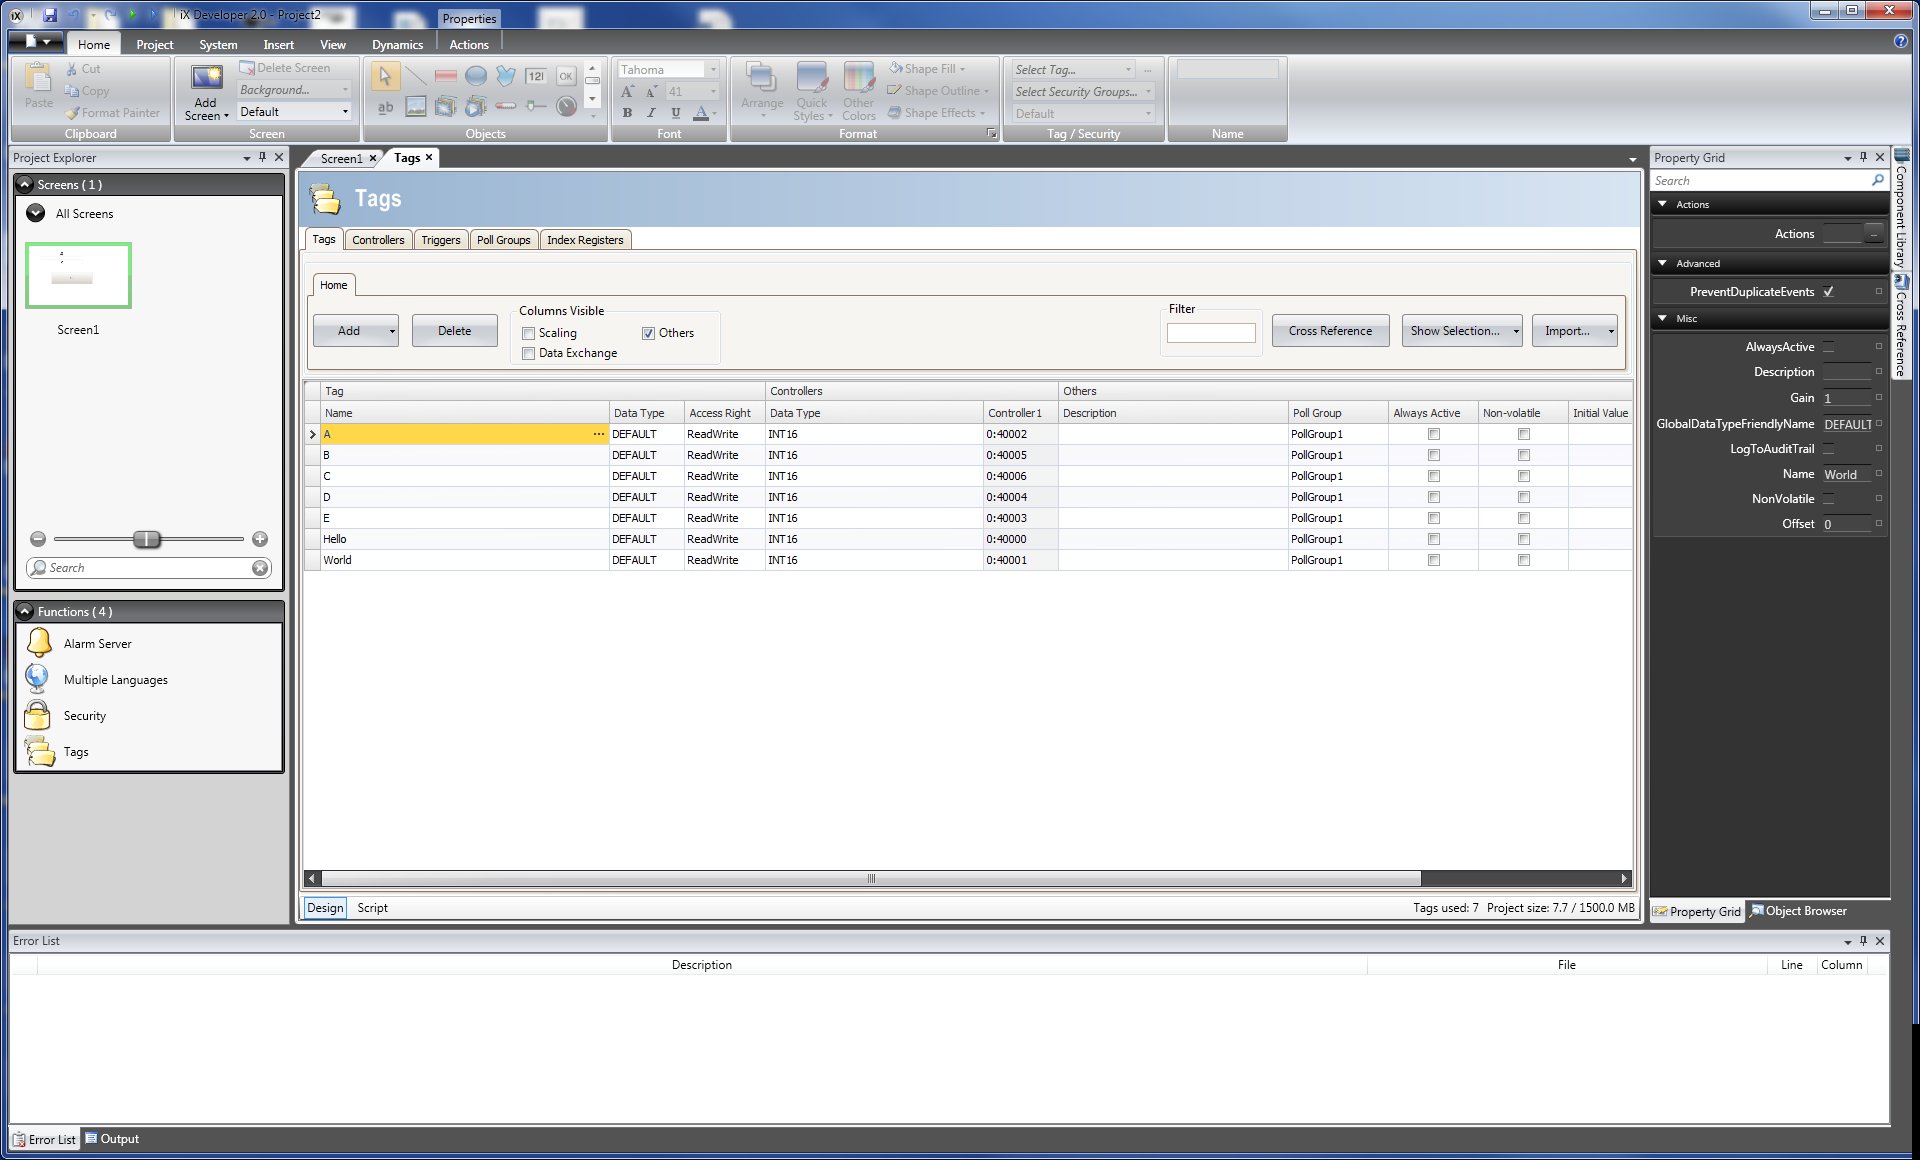The image size is (1920, 1160).
Task: Click the screen thumbnail zoom slider handle
Action: [147, 539]
